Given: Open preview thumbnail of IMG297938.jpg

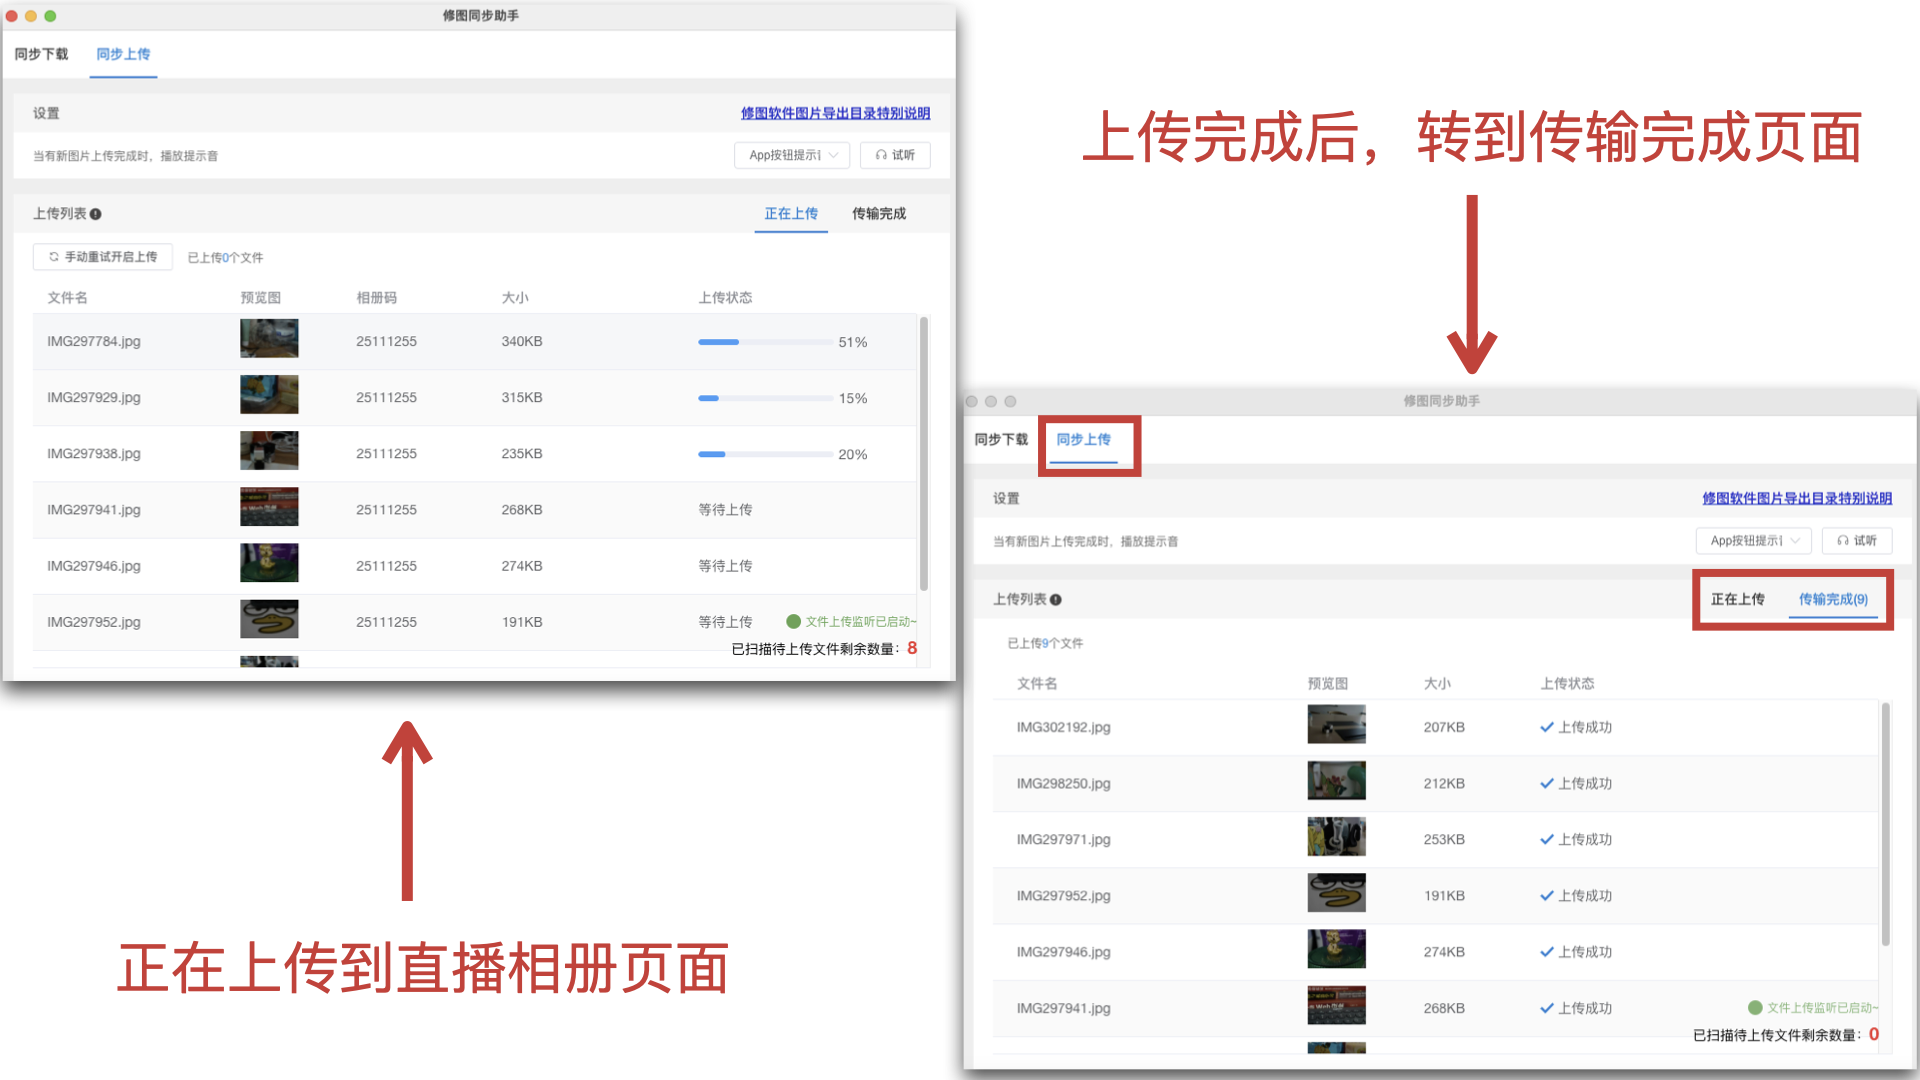Looking at the screenshot, I should point(269,451).
